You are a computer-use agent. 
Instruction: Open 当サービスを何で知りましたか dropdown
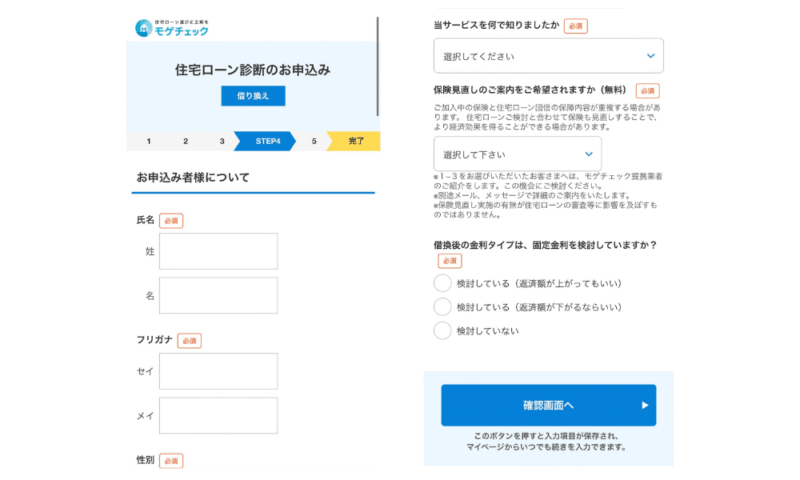pos(548,56)
